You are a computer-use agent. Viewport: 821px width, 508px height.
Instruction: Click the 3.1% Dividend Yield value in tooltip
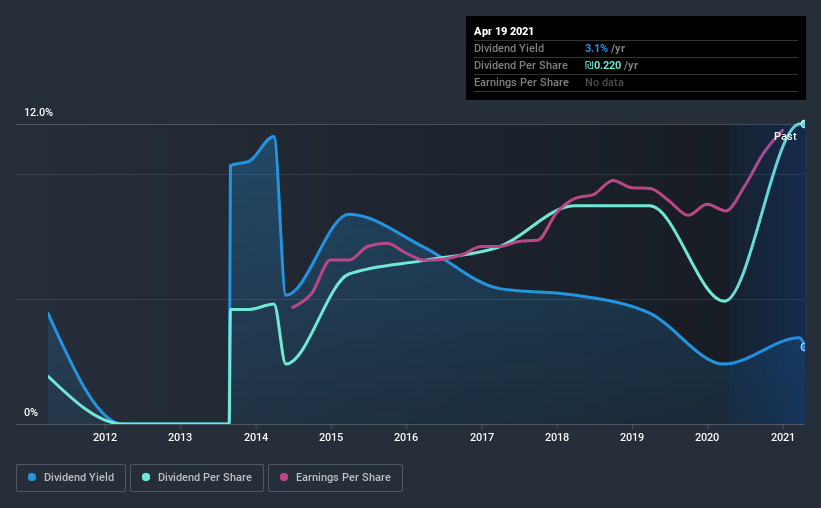tap(596, 48)
